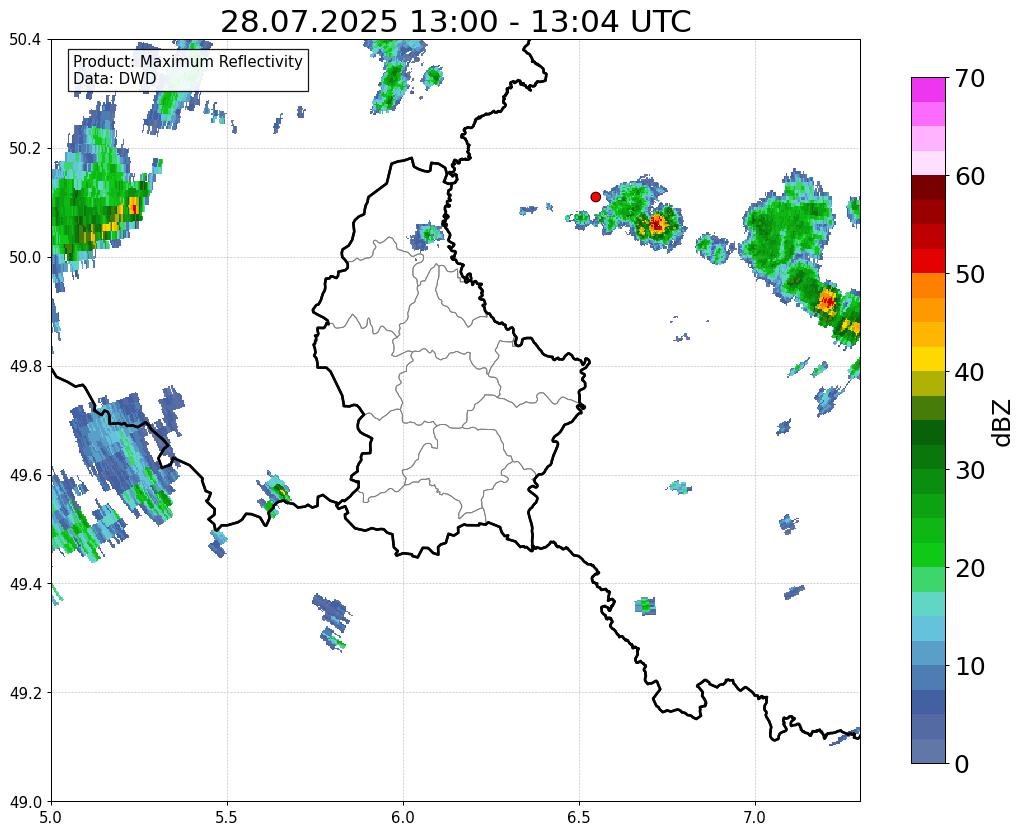
Task: Click the 60 tick label on colorbar
Action: [970, 176]
